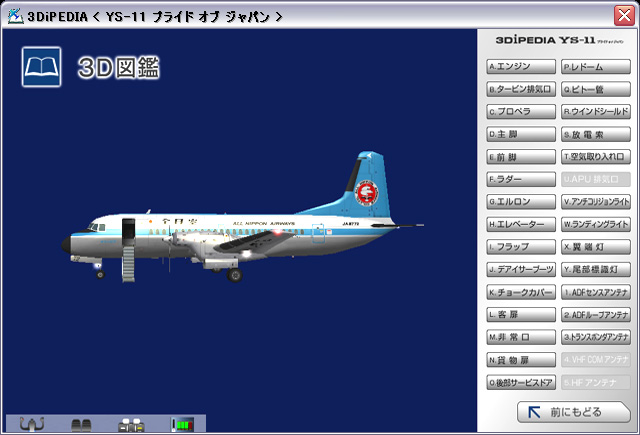
Task: Select B.タービン排気口 button
Action: coord(521,89)
